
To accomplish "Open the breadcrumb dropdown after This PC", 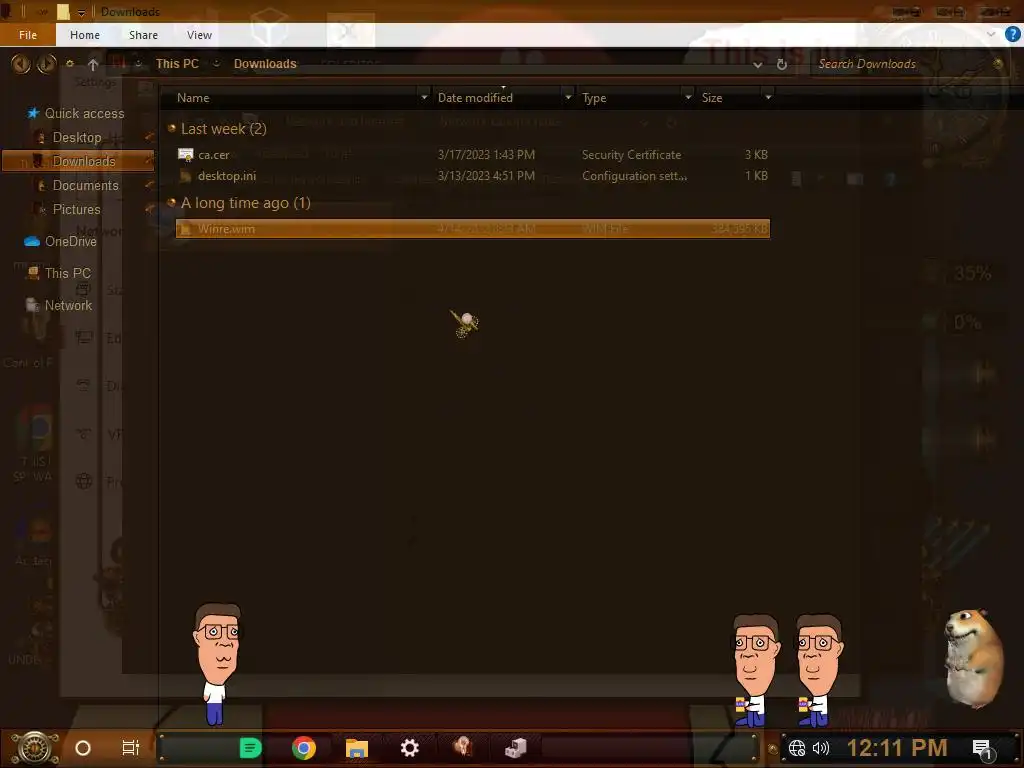I will (x=216, y=63).
